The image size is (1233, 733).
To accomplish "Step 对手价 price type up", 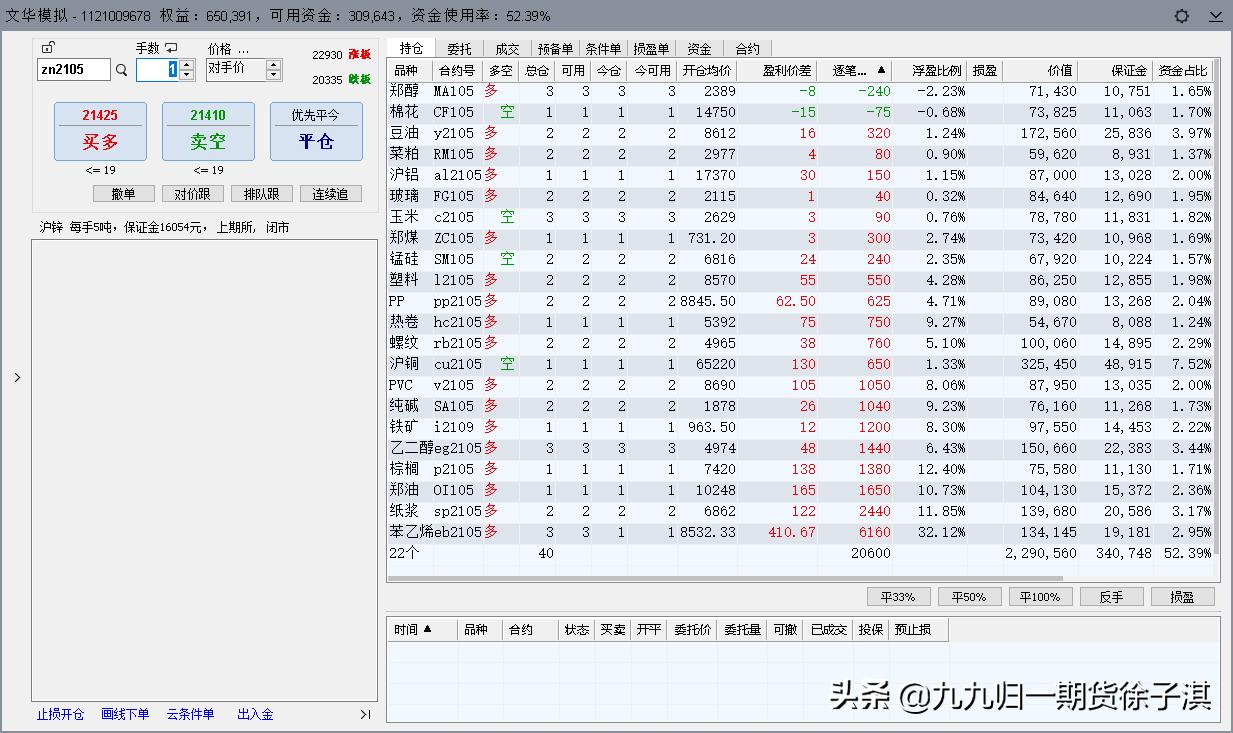I will pos(273,64).
